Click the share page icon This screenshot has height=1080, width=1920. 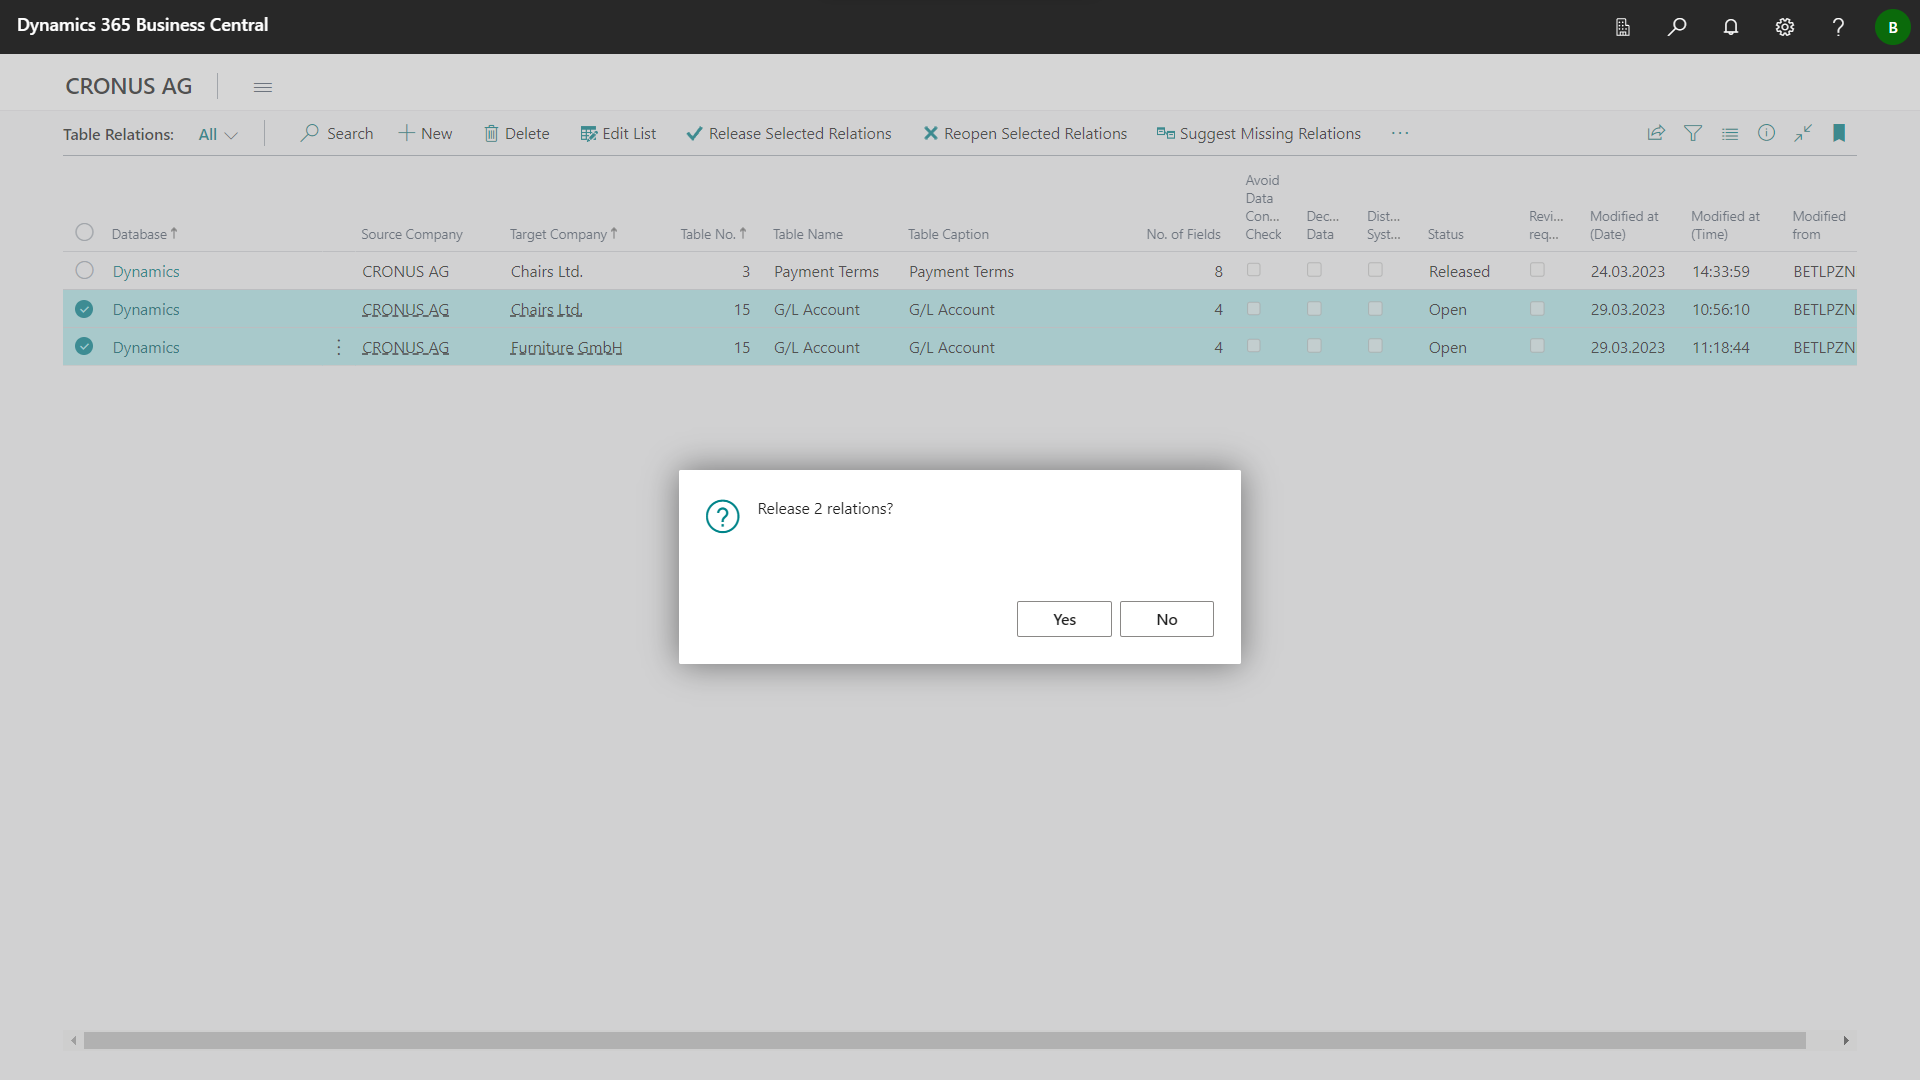pyautogui.click(x=1656, y=133)
